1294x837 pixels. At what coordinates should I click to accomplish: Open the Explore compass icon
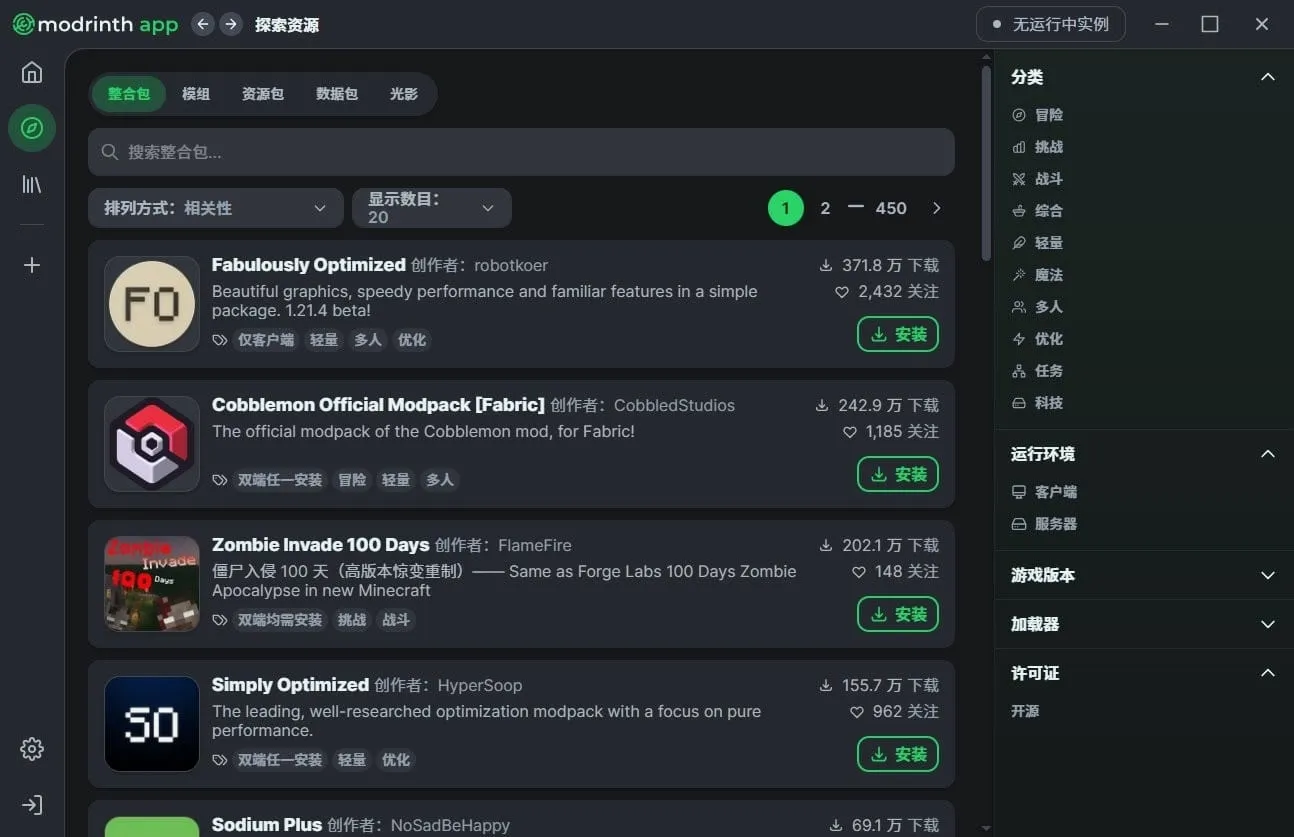pos(32,128)
